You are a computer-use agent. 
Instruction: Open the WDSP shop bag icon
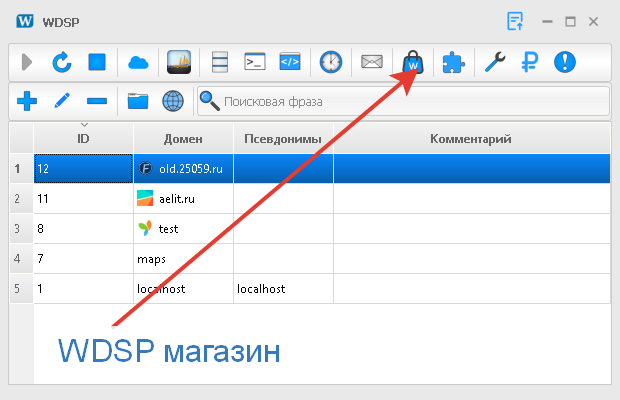(413, 62)
